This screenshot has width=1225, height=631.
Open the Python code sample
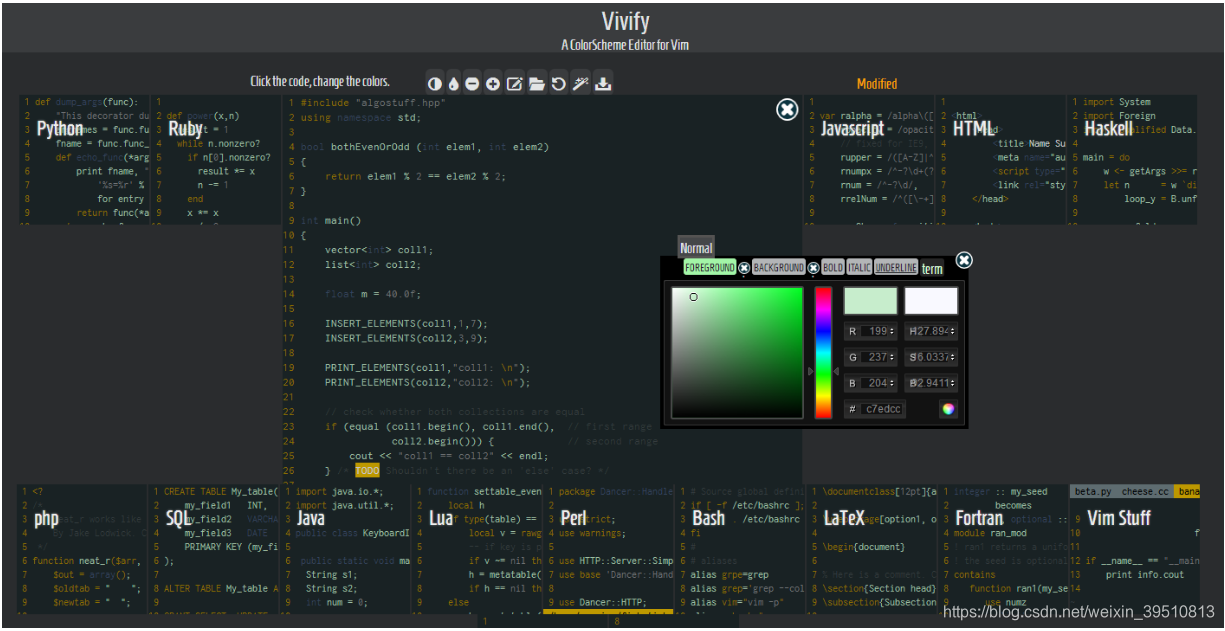click(x=60, y=129)
